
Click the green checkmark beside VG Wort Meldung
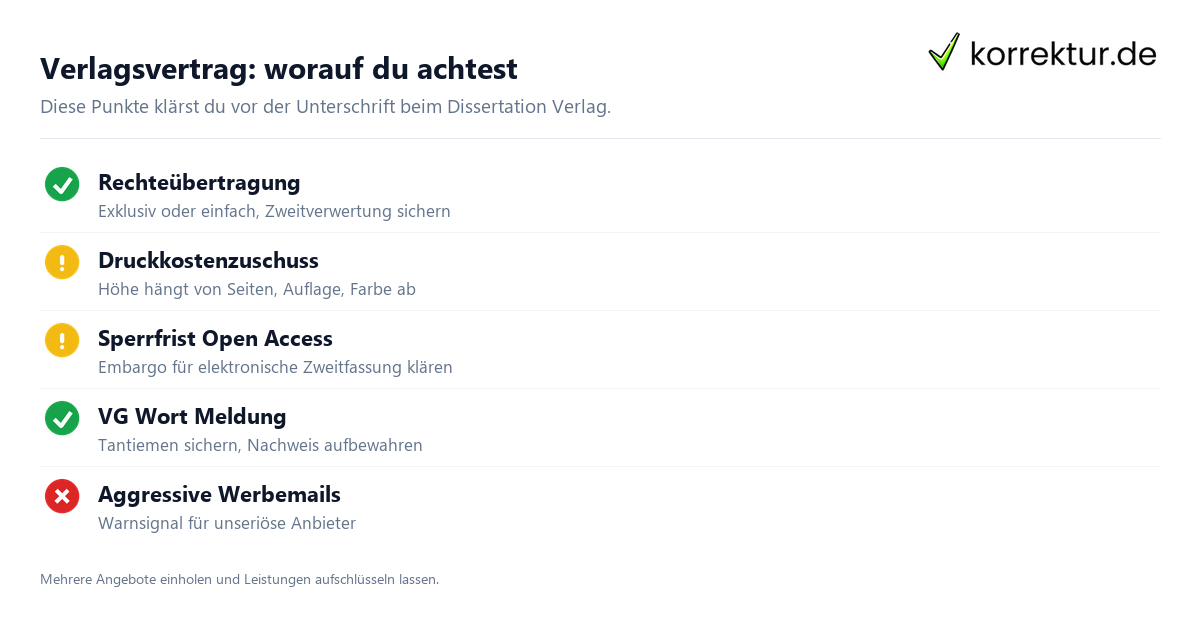pos(62,418)
